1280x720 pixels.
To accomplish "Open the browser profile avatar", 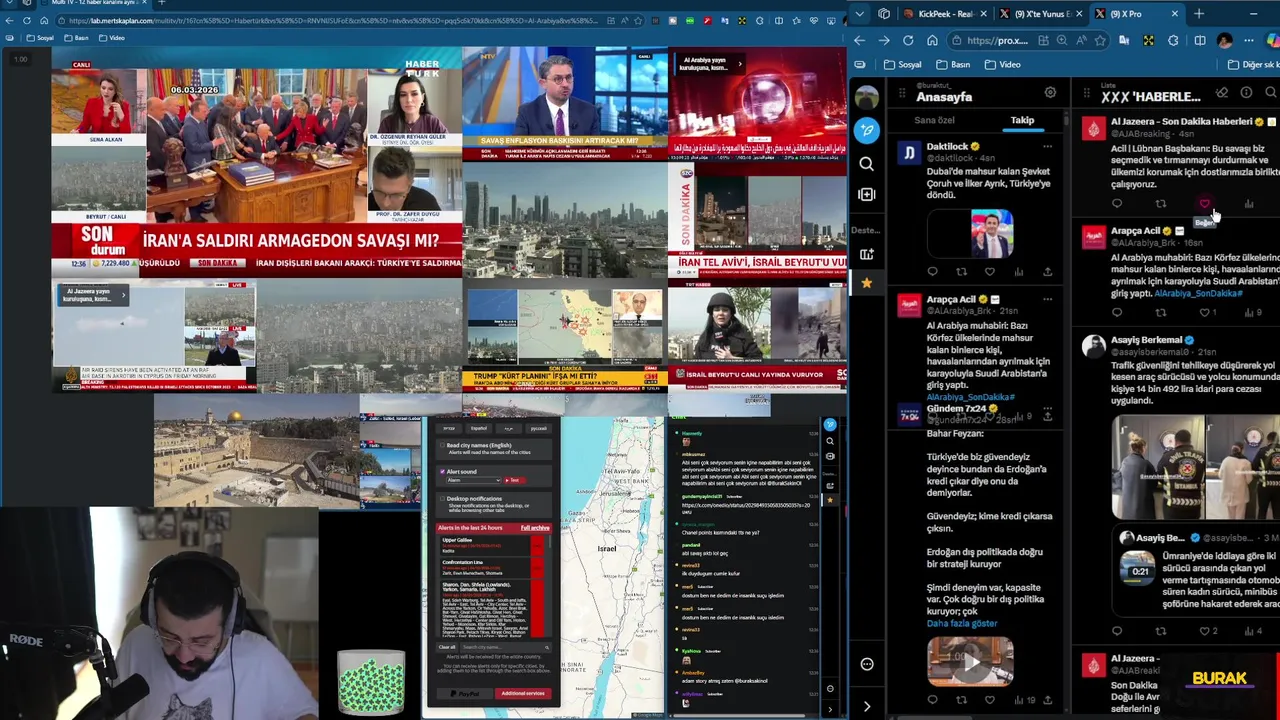I will 1225,40.
